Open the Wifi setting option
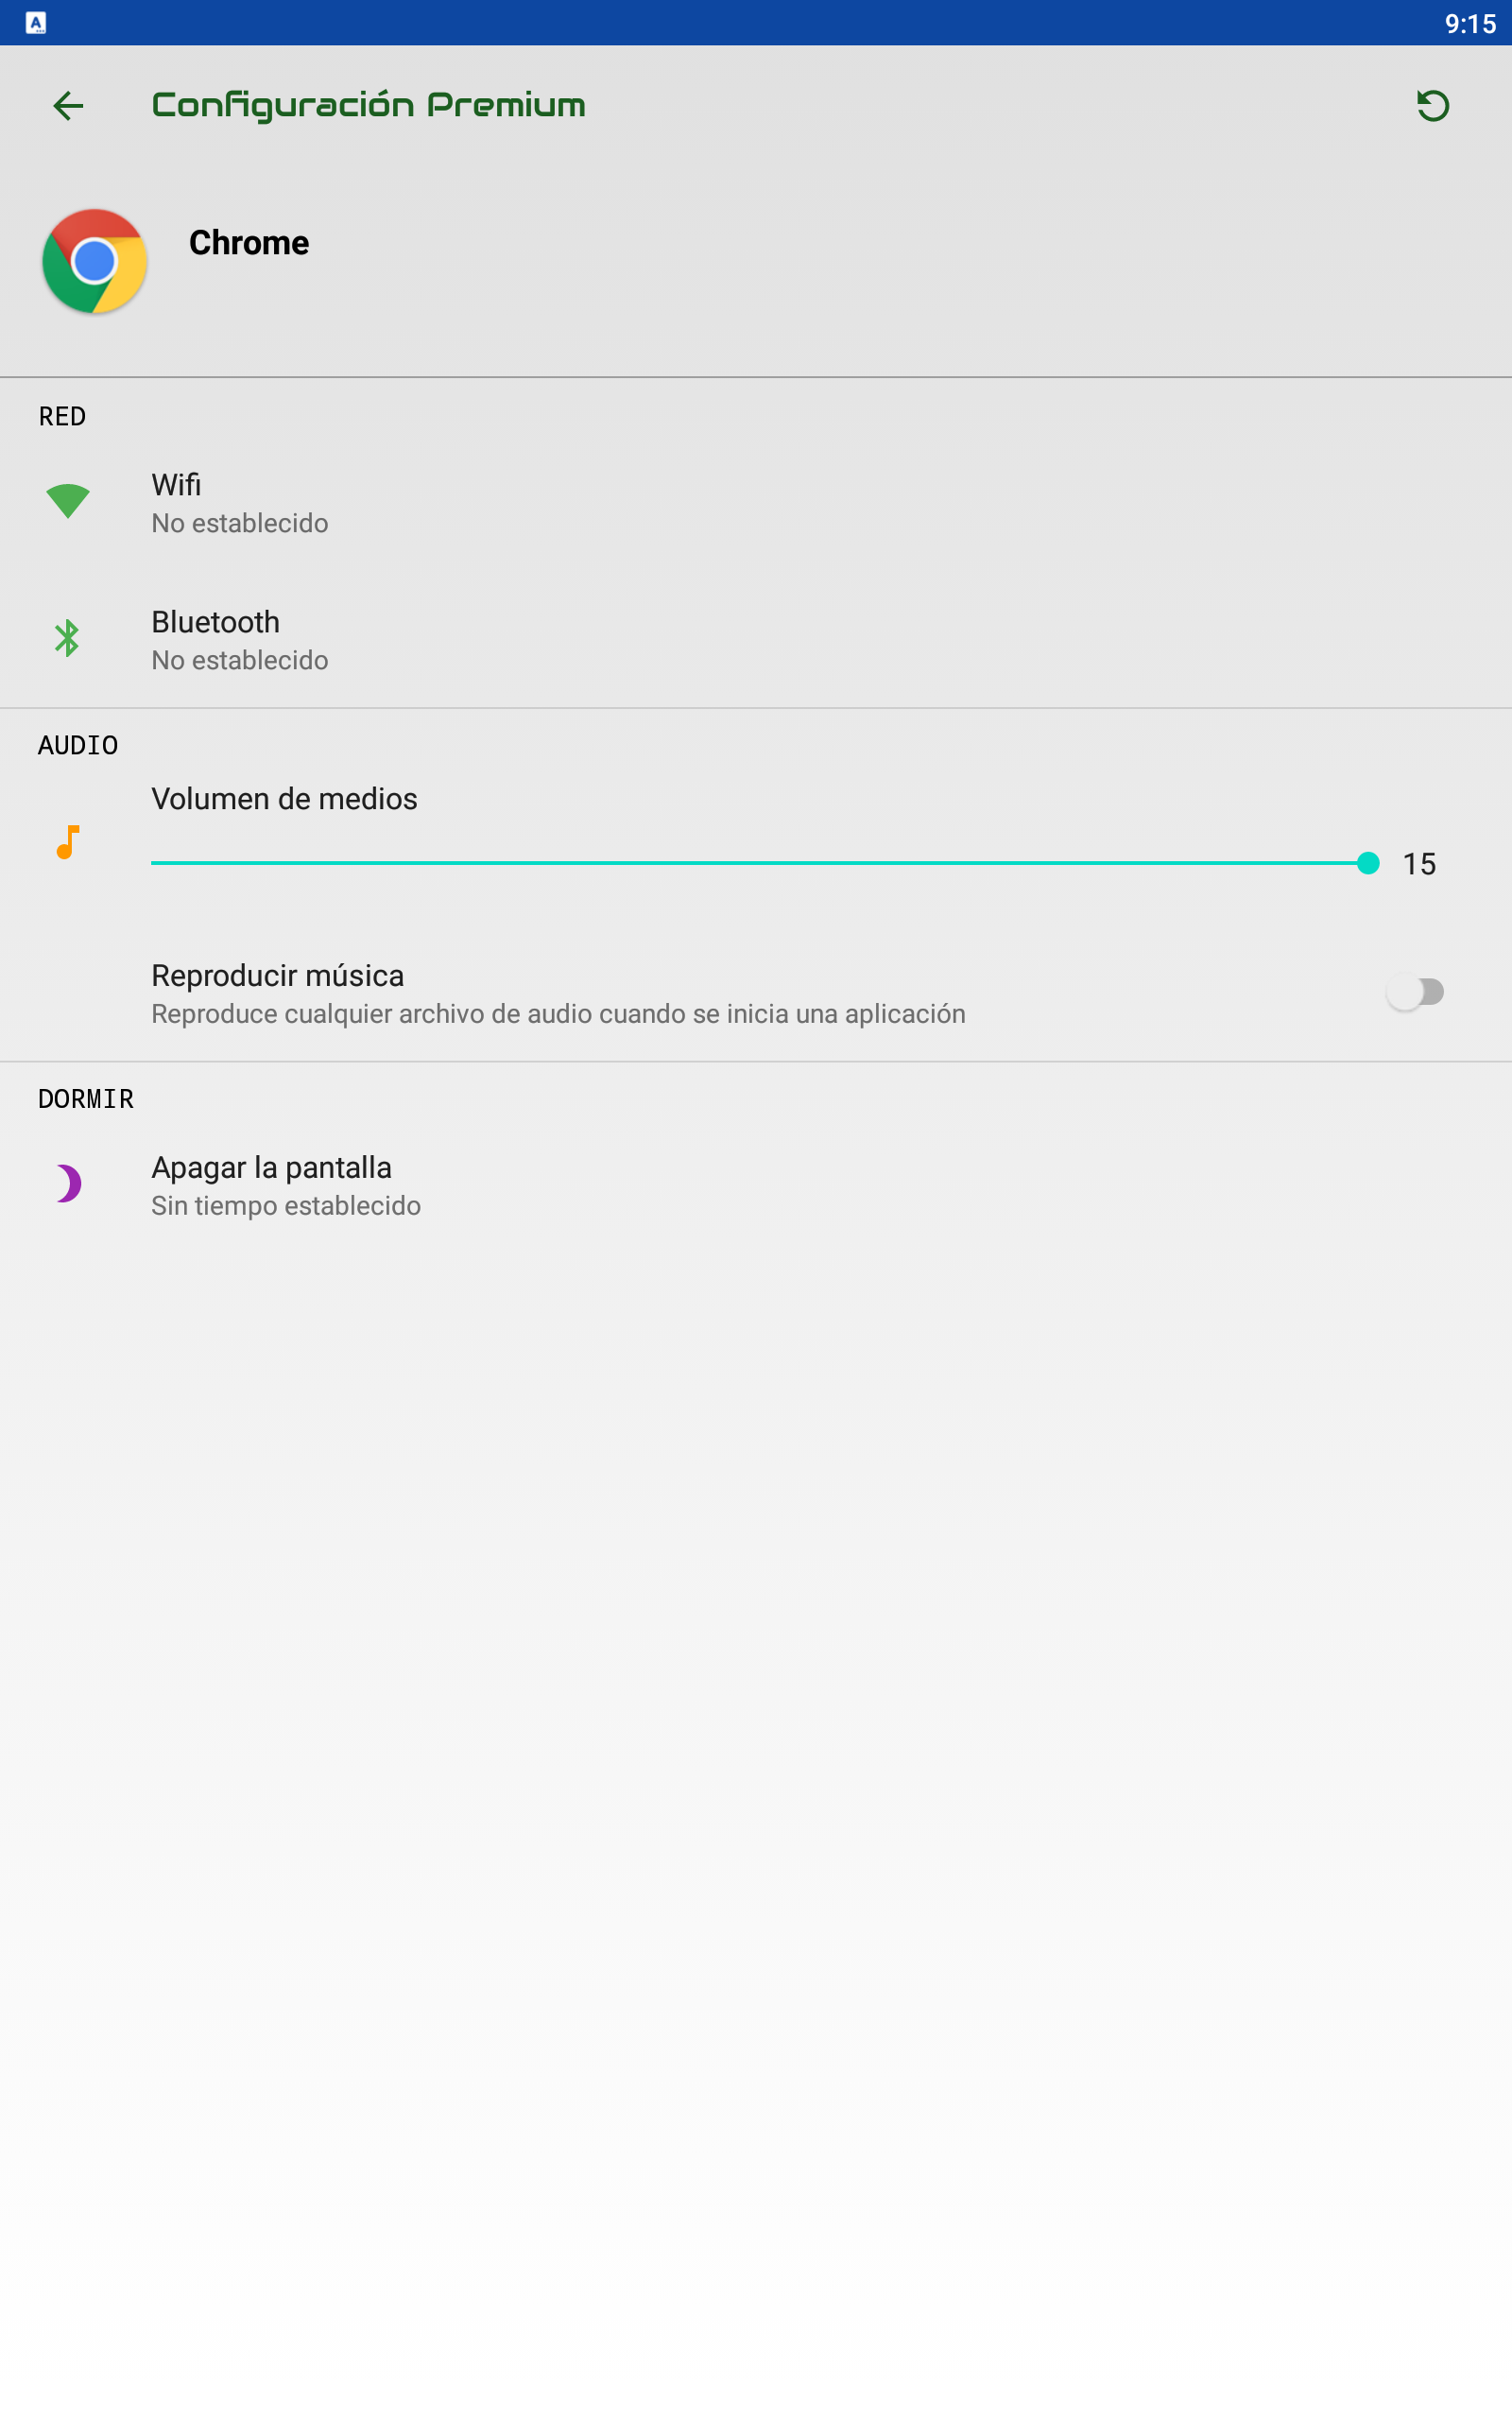 click(756, 503)
